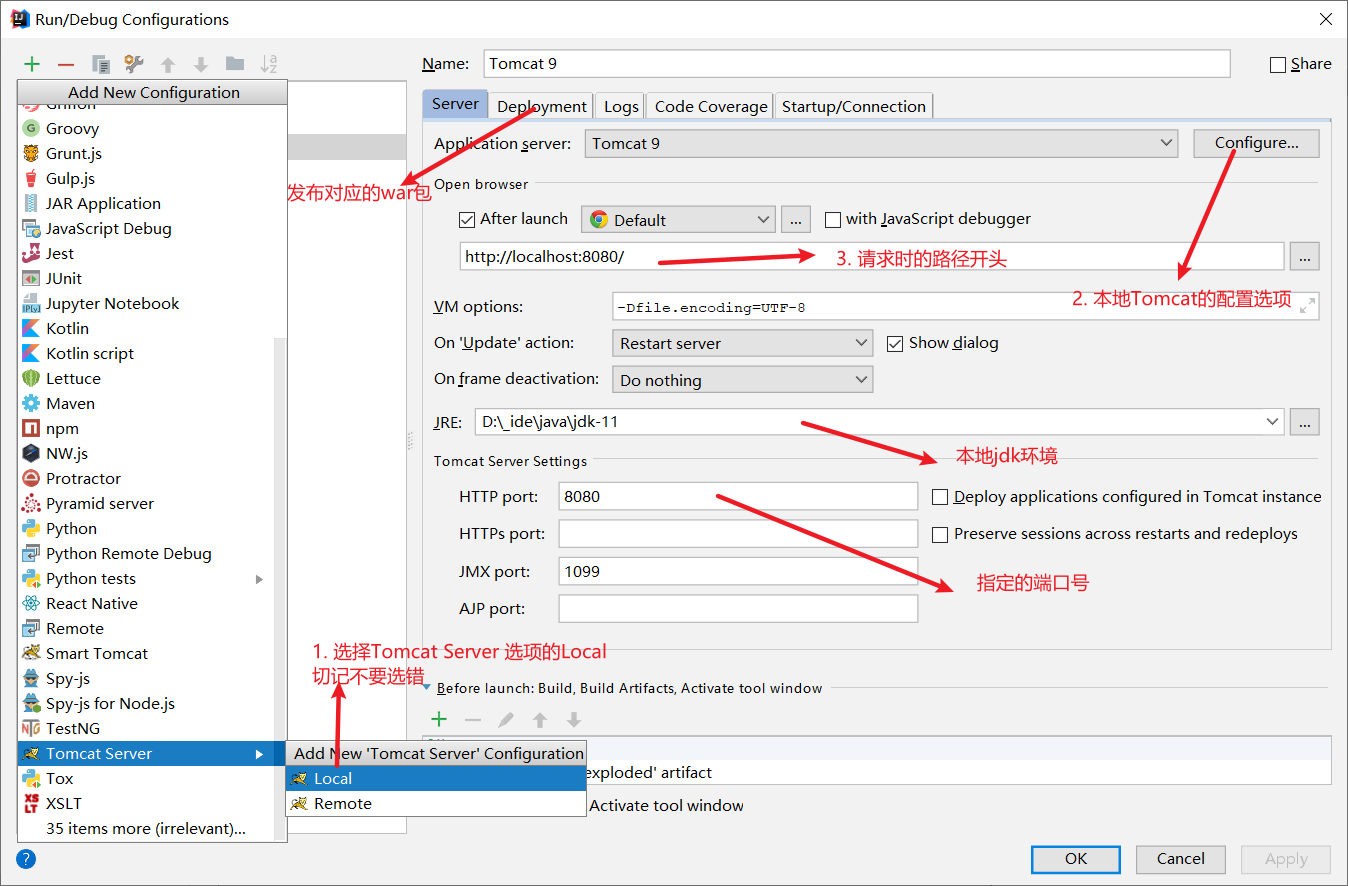Viewport: 1348px width, 886px height.
Task: Switch to the Code Coverage tab
Action: point(711,106)
